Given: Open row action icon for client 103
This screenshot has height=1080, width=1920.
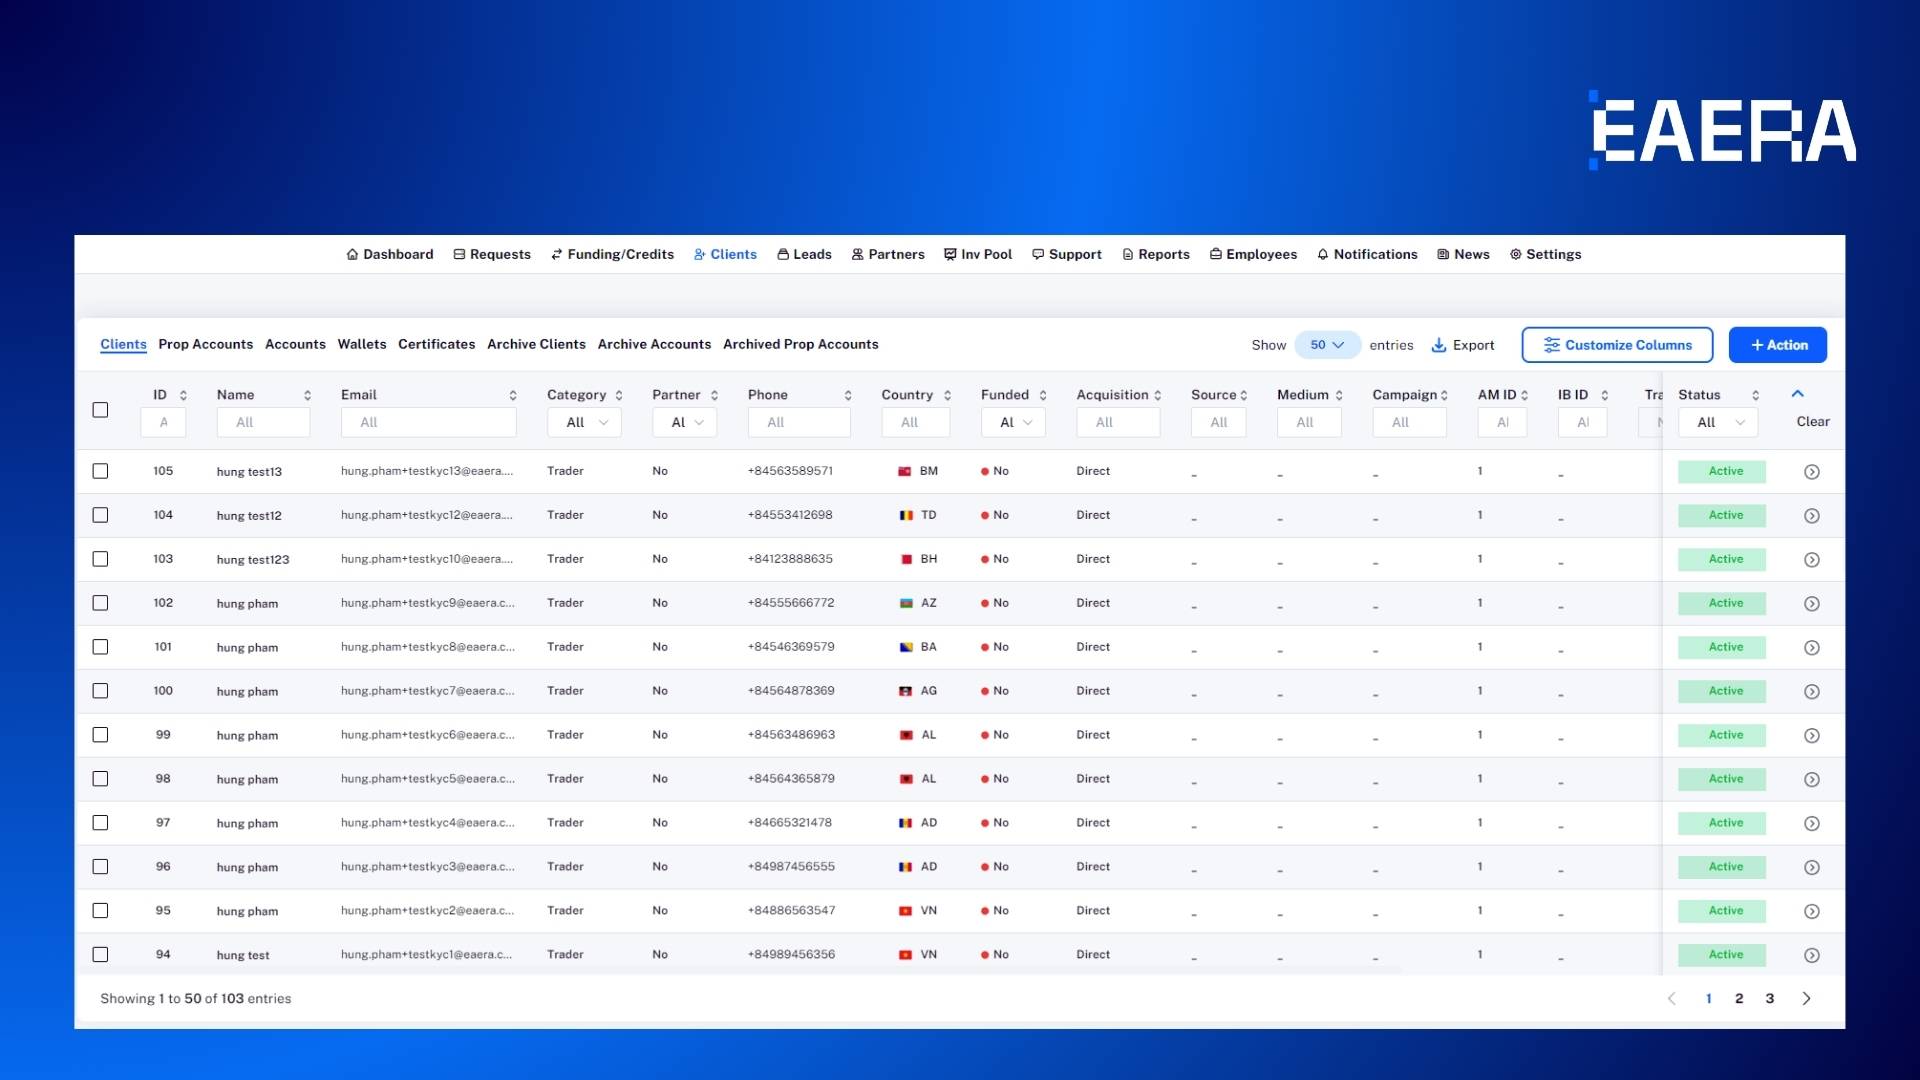Looking at the screenshot, I should (x=1811, y=560).
